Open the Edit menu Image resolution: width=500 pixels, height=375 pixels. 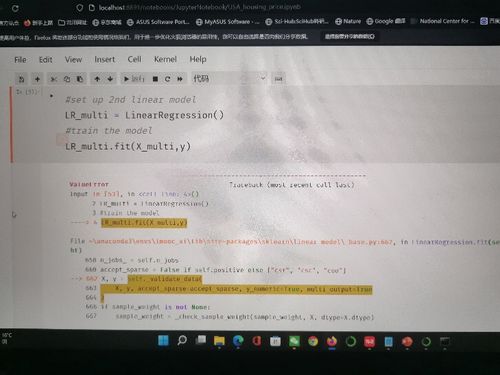pos(45,60)
